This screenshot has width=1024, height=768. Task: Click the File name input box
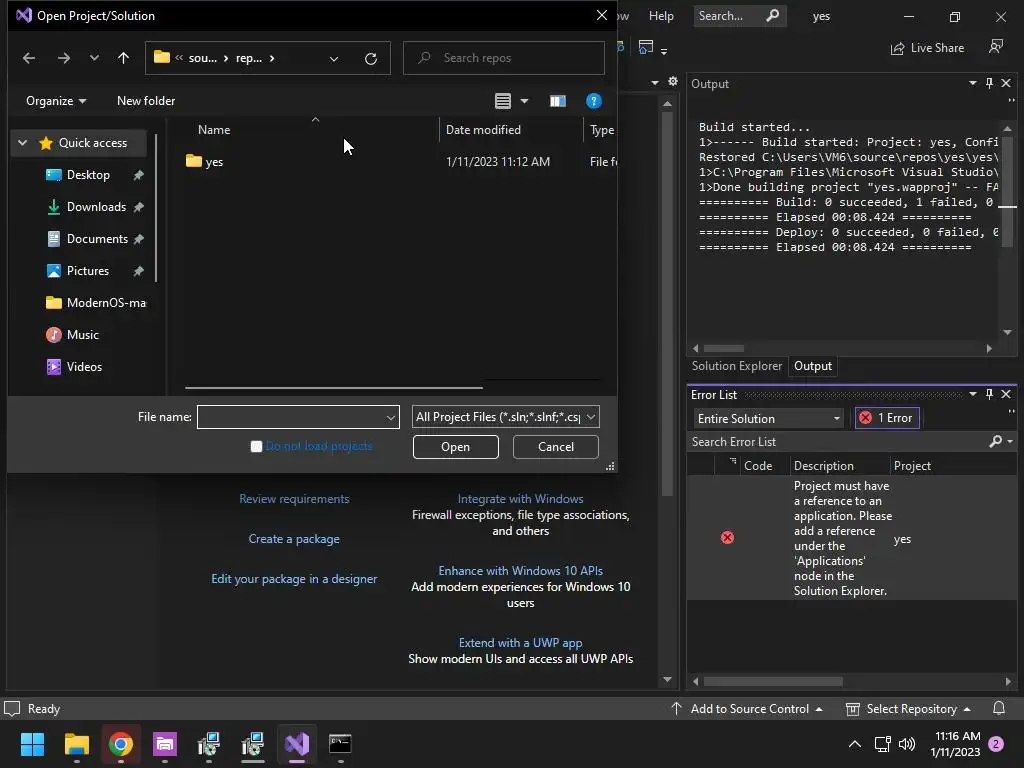291,417
